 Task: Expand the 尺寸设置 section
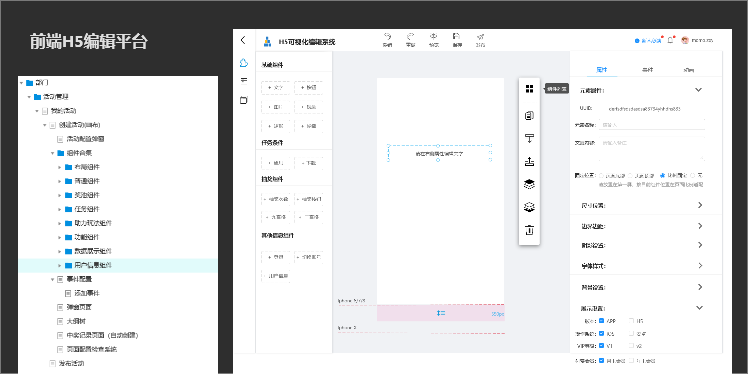click(x=700, y=205)
